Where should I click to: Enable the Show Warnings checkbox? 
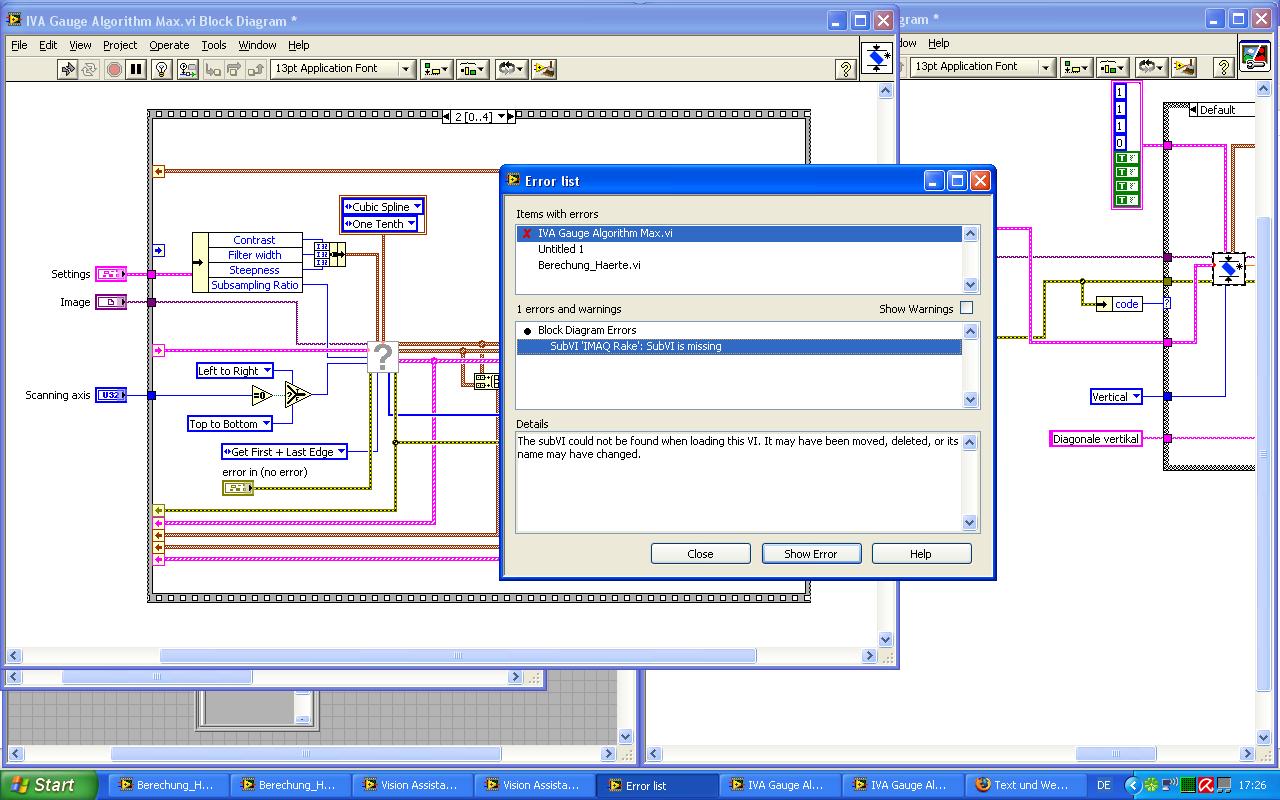[966, 309]
